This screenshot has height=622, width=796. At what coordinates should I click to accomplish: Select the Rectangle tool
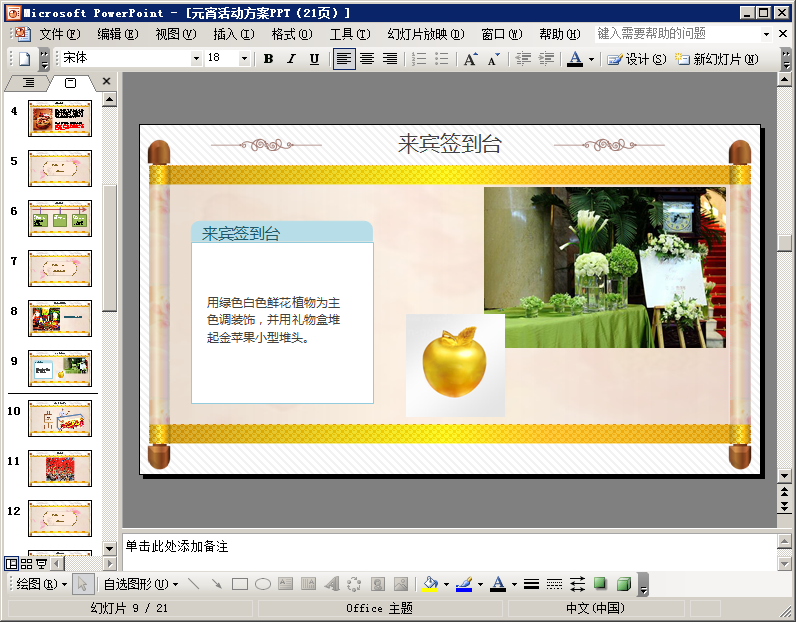point(240,584)
